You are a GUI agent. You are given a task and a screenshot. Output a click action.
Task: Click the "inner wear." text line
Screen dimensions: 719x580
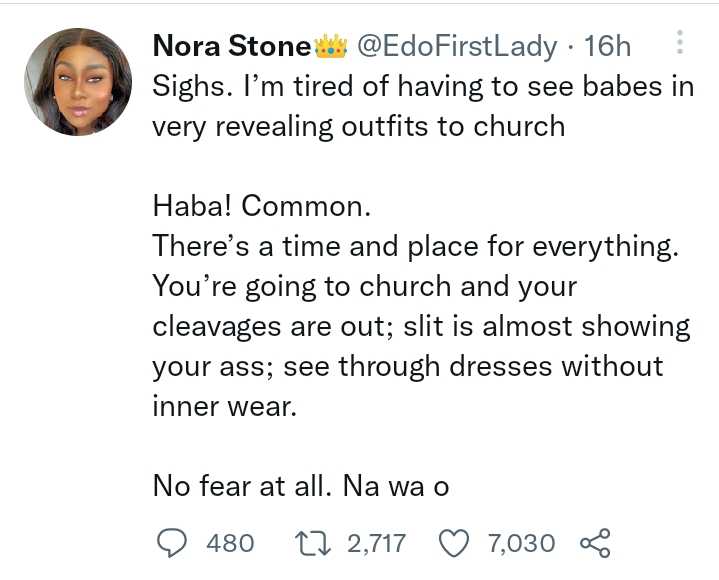click(x=222, y=407)
